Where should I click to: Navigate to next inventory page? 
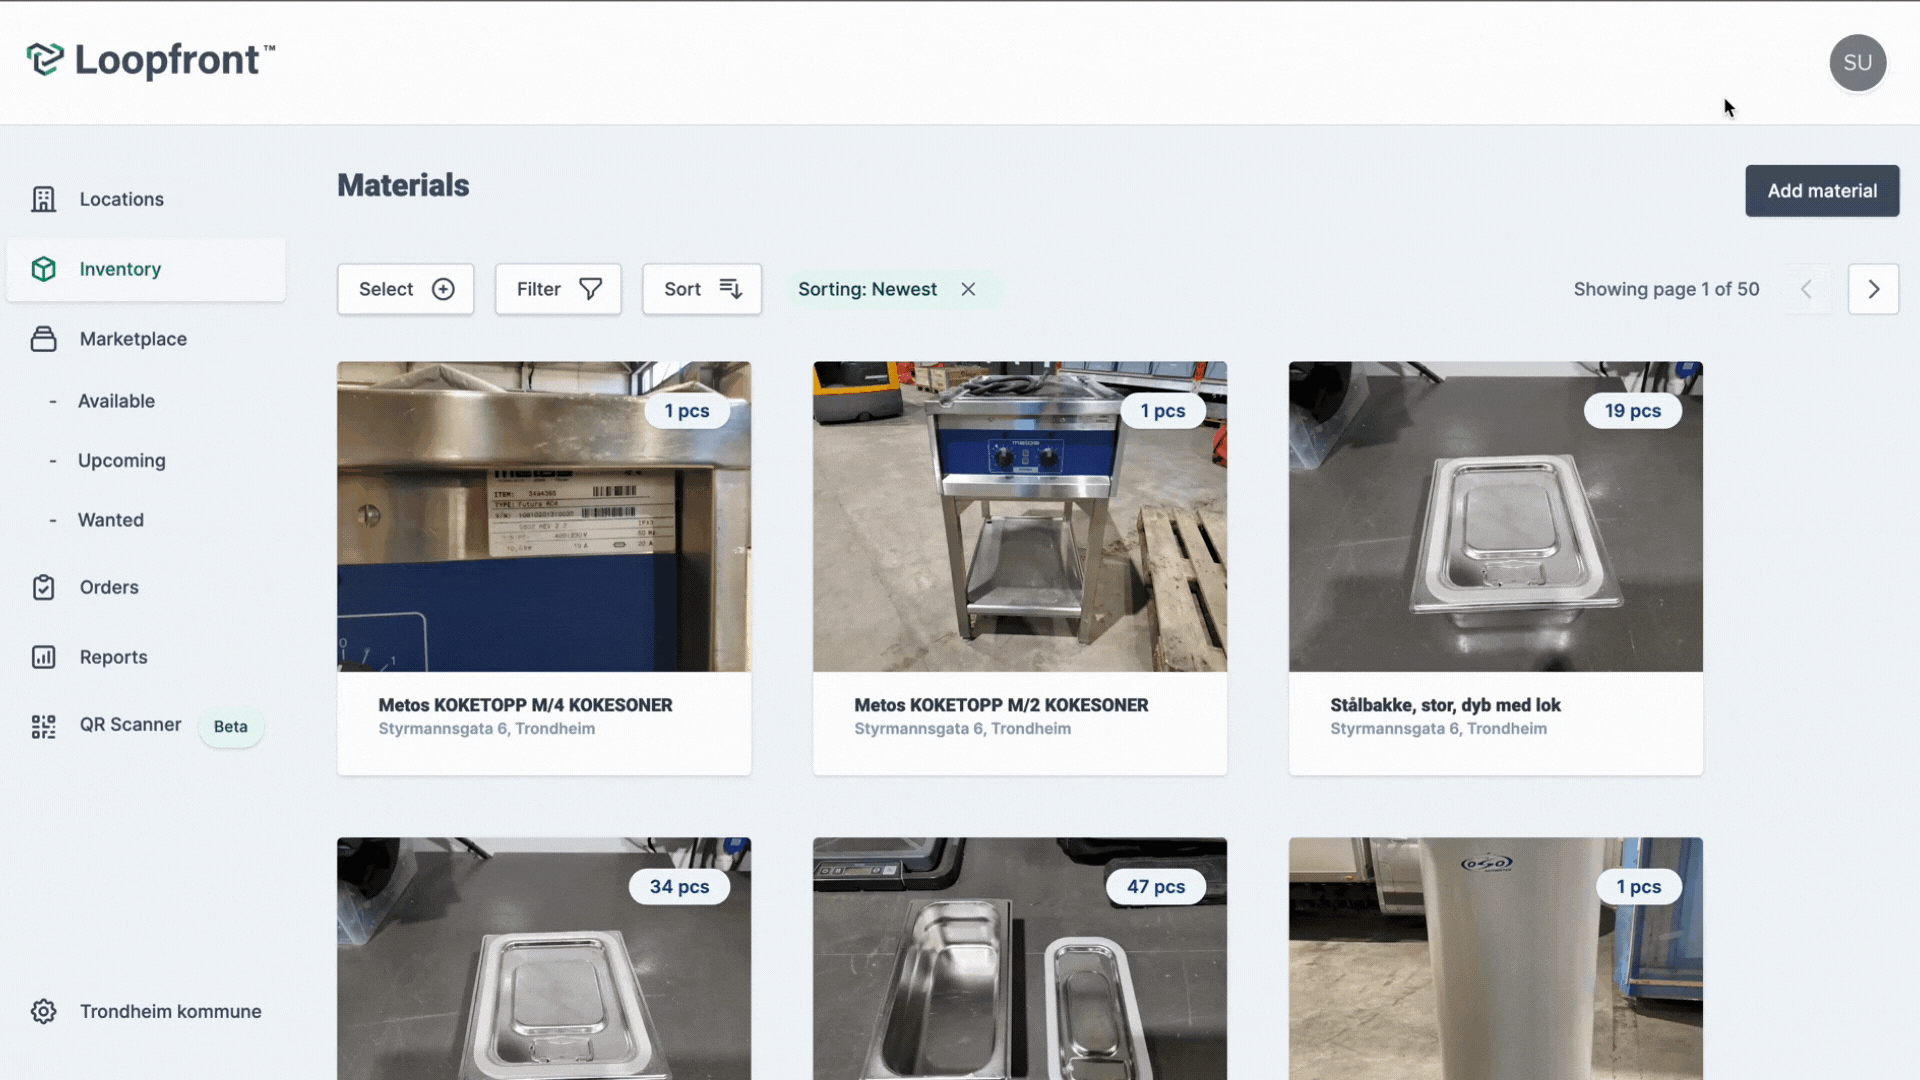[x=1874, y=289]
